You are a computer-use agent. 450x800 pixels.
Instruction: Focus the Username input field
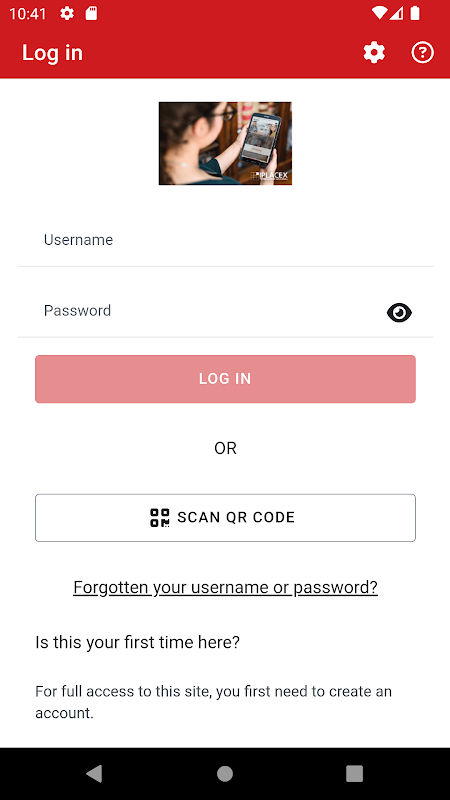pos(225,240)
